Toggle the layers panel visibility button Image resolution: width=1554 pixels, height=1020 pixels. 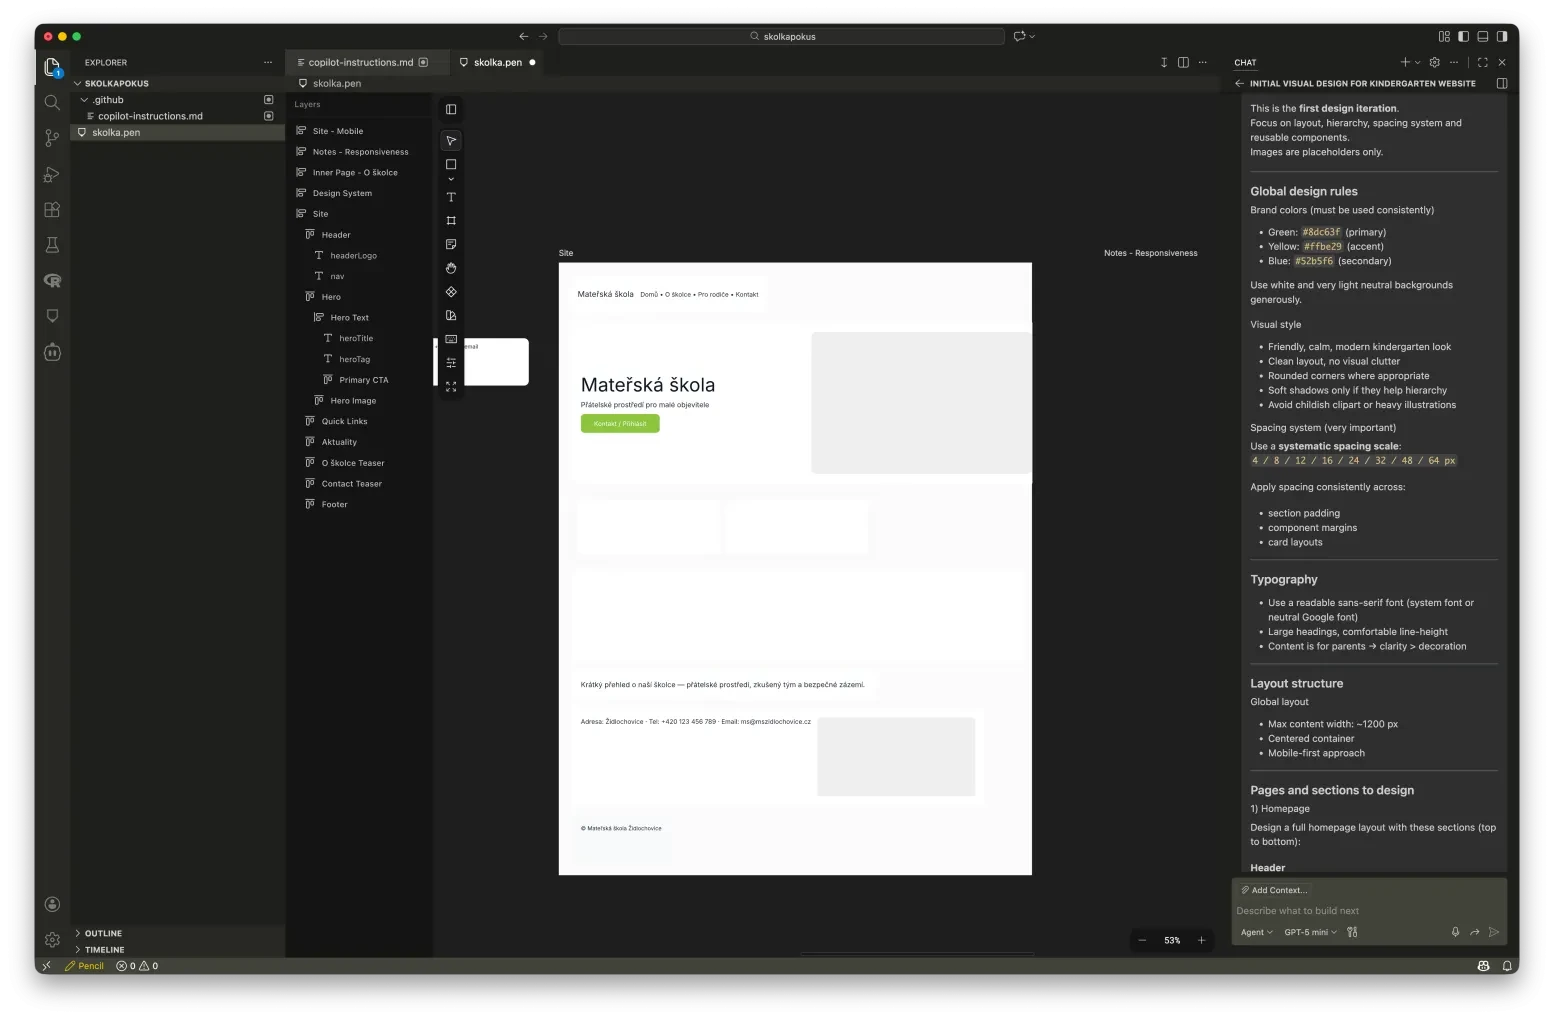[451, 109]
